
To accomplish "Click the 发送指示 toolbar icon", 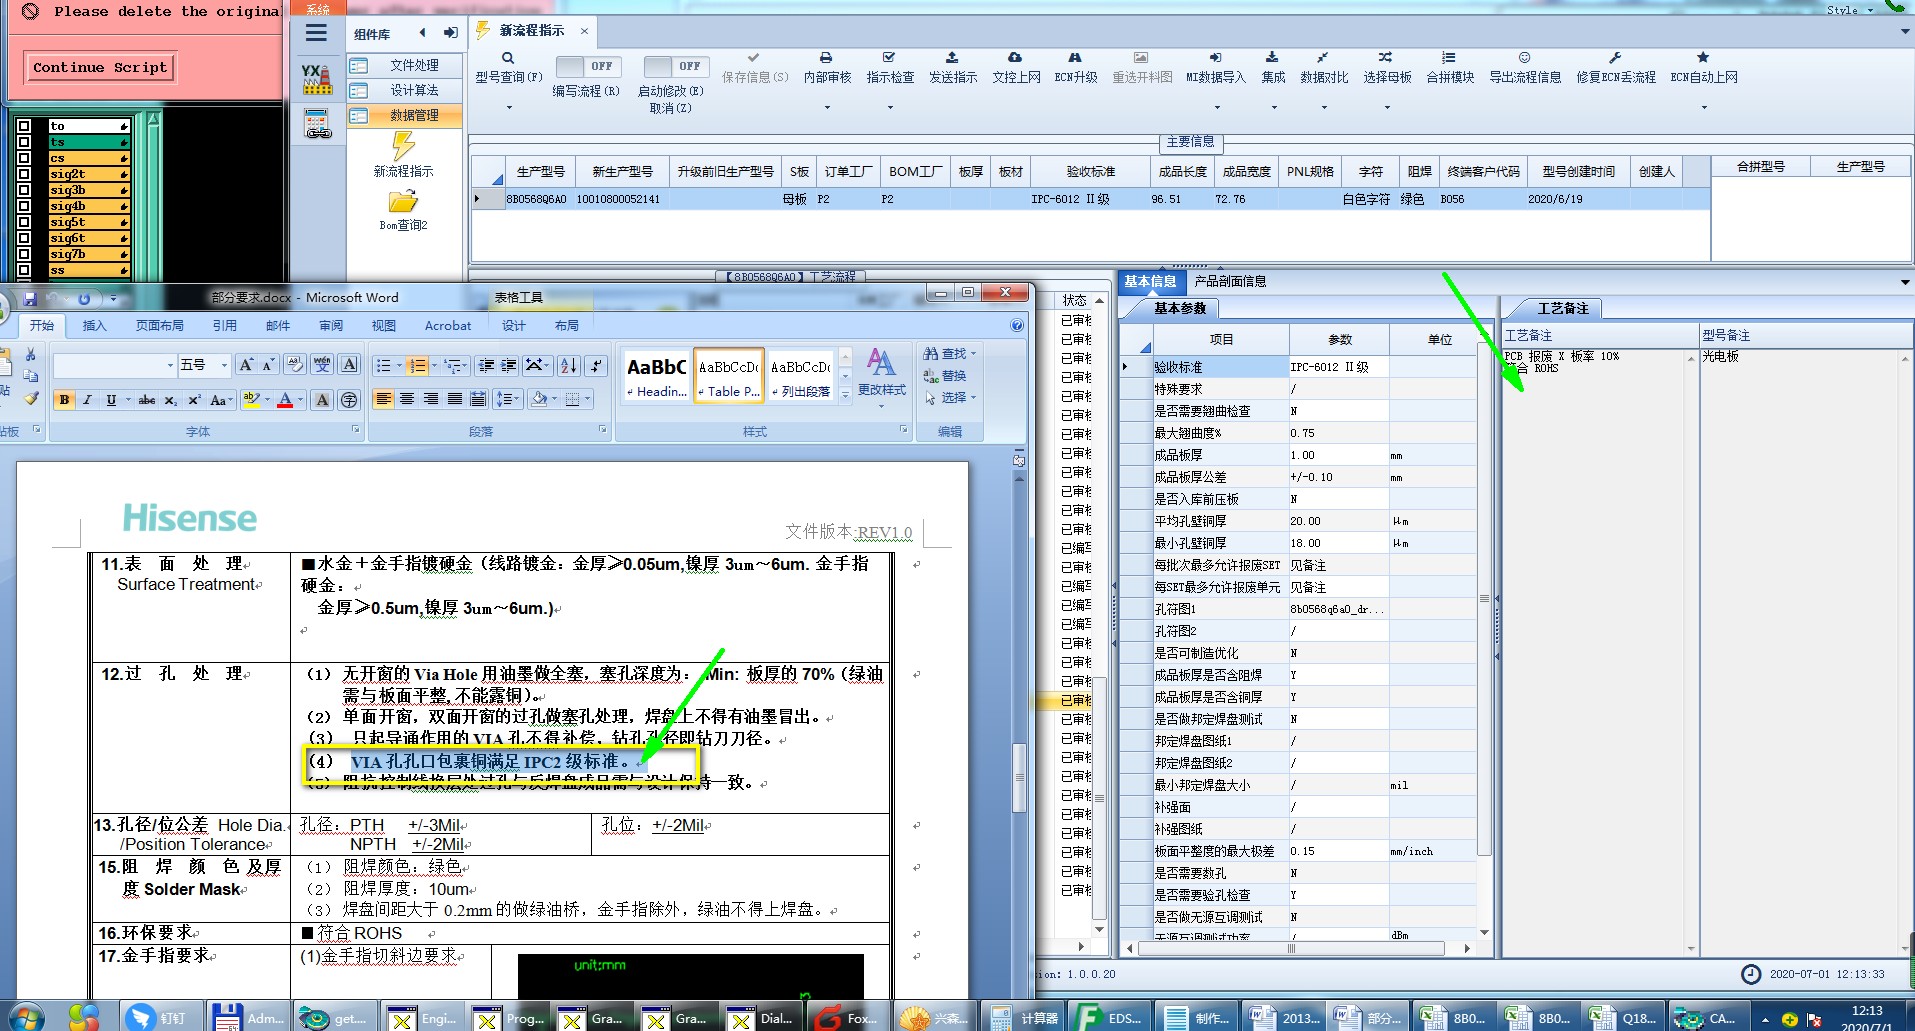I will pyautogui.click(x=952, y=58).
